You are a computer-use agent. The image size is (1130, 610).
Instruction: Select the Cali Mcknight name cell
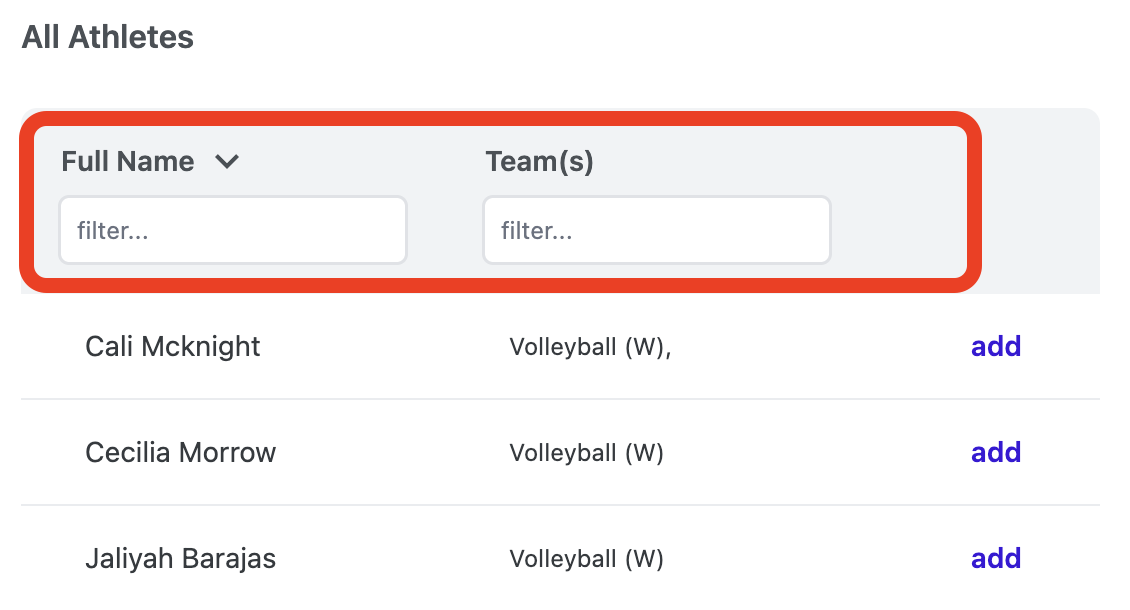173,347
